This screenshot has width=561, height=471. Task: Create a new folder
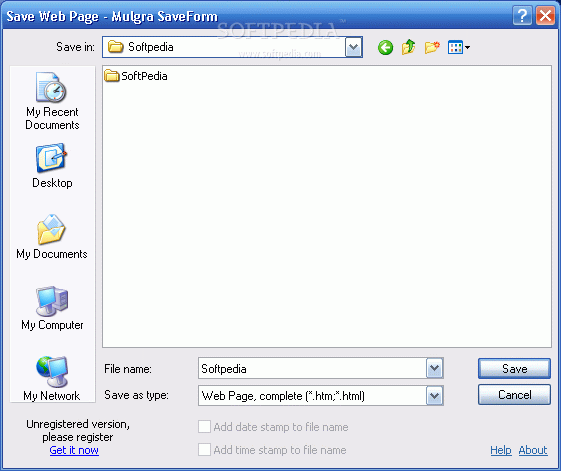tap(432, 47)
